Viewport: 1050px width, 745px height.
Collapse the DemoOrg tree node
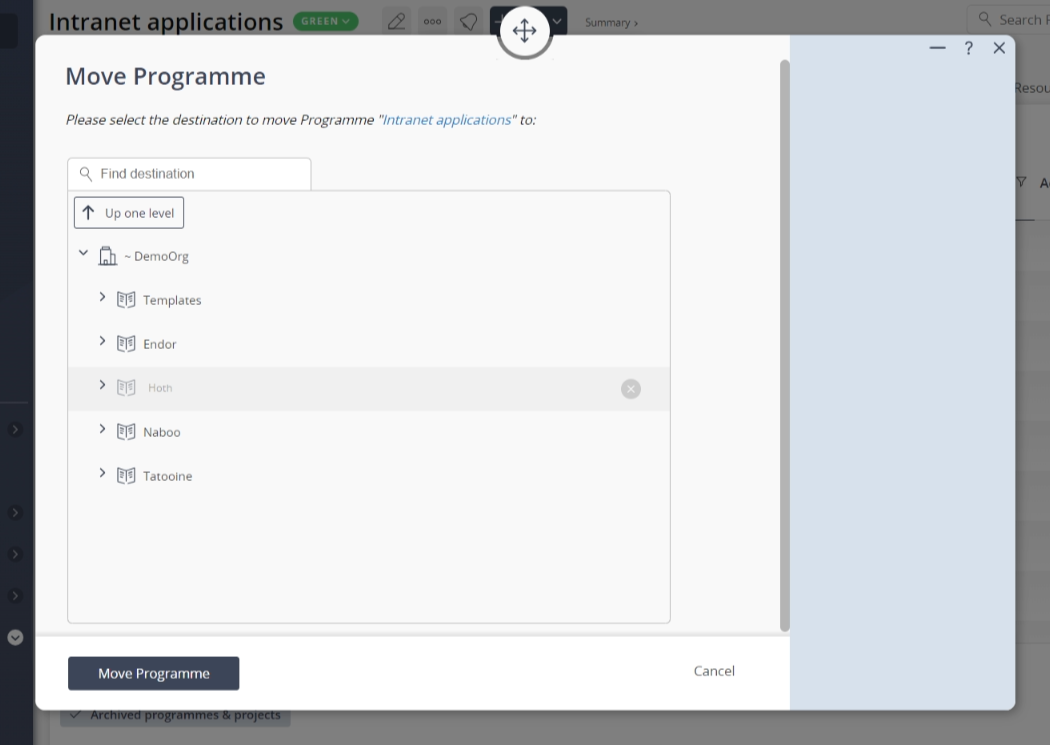coord(83,254)
